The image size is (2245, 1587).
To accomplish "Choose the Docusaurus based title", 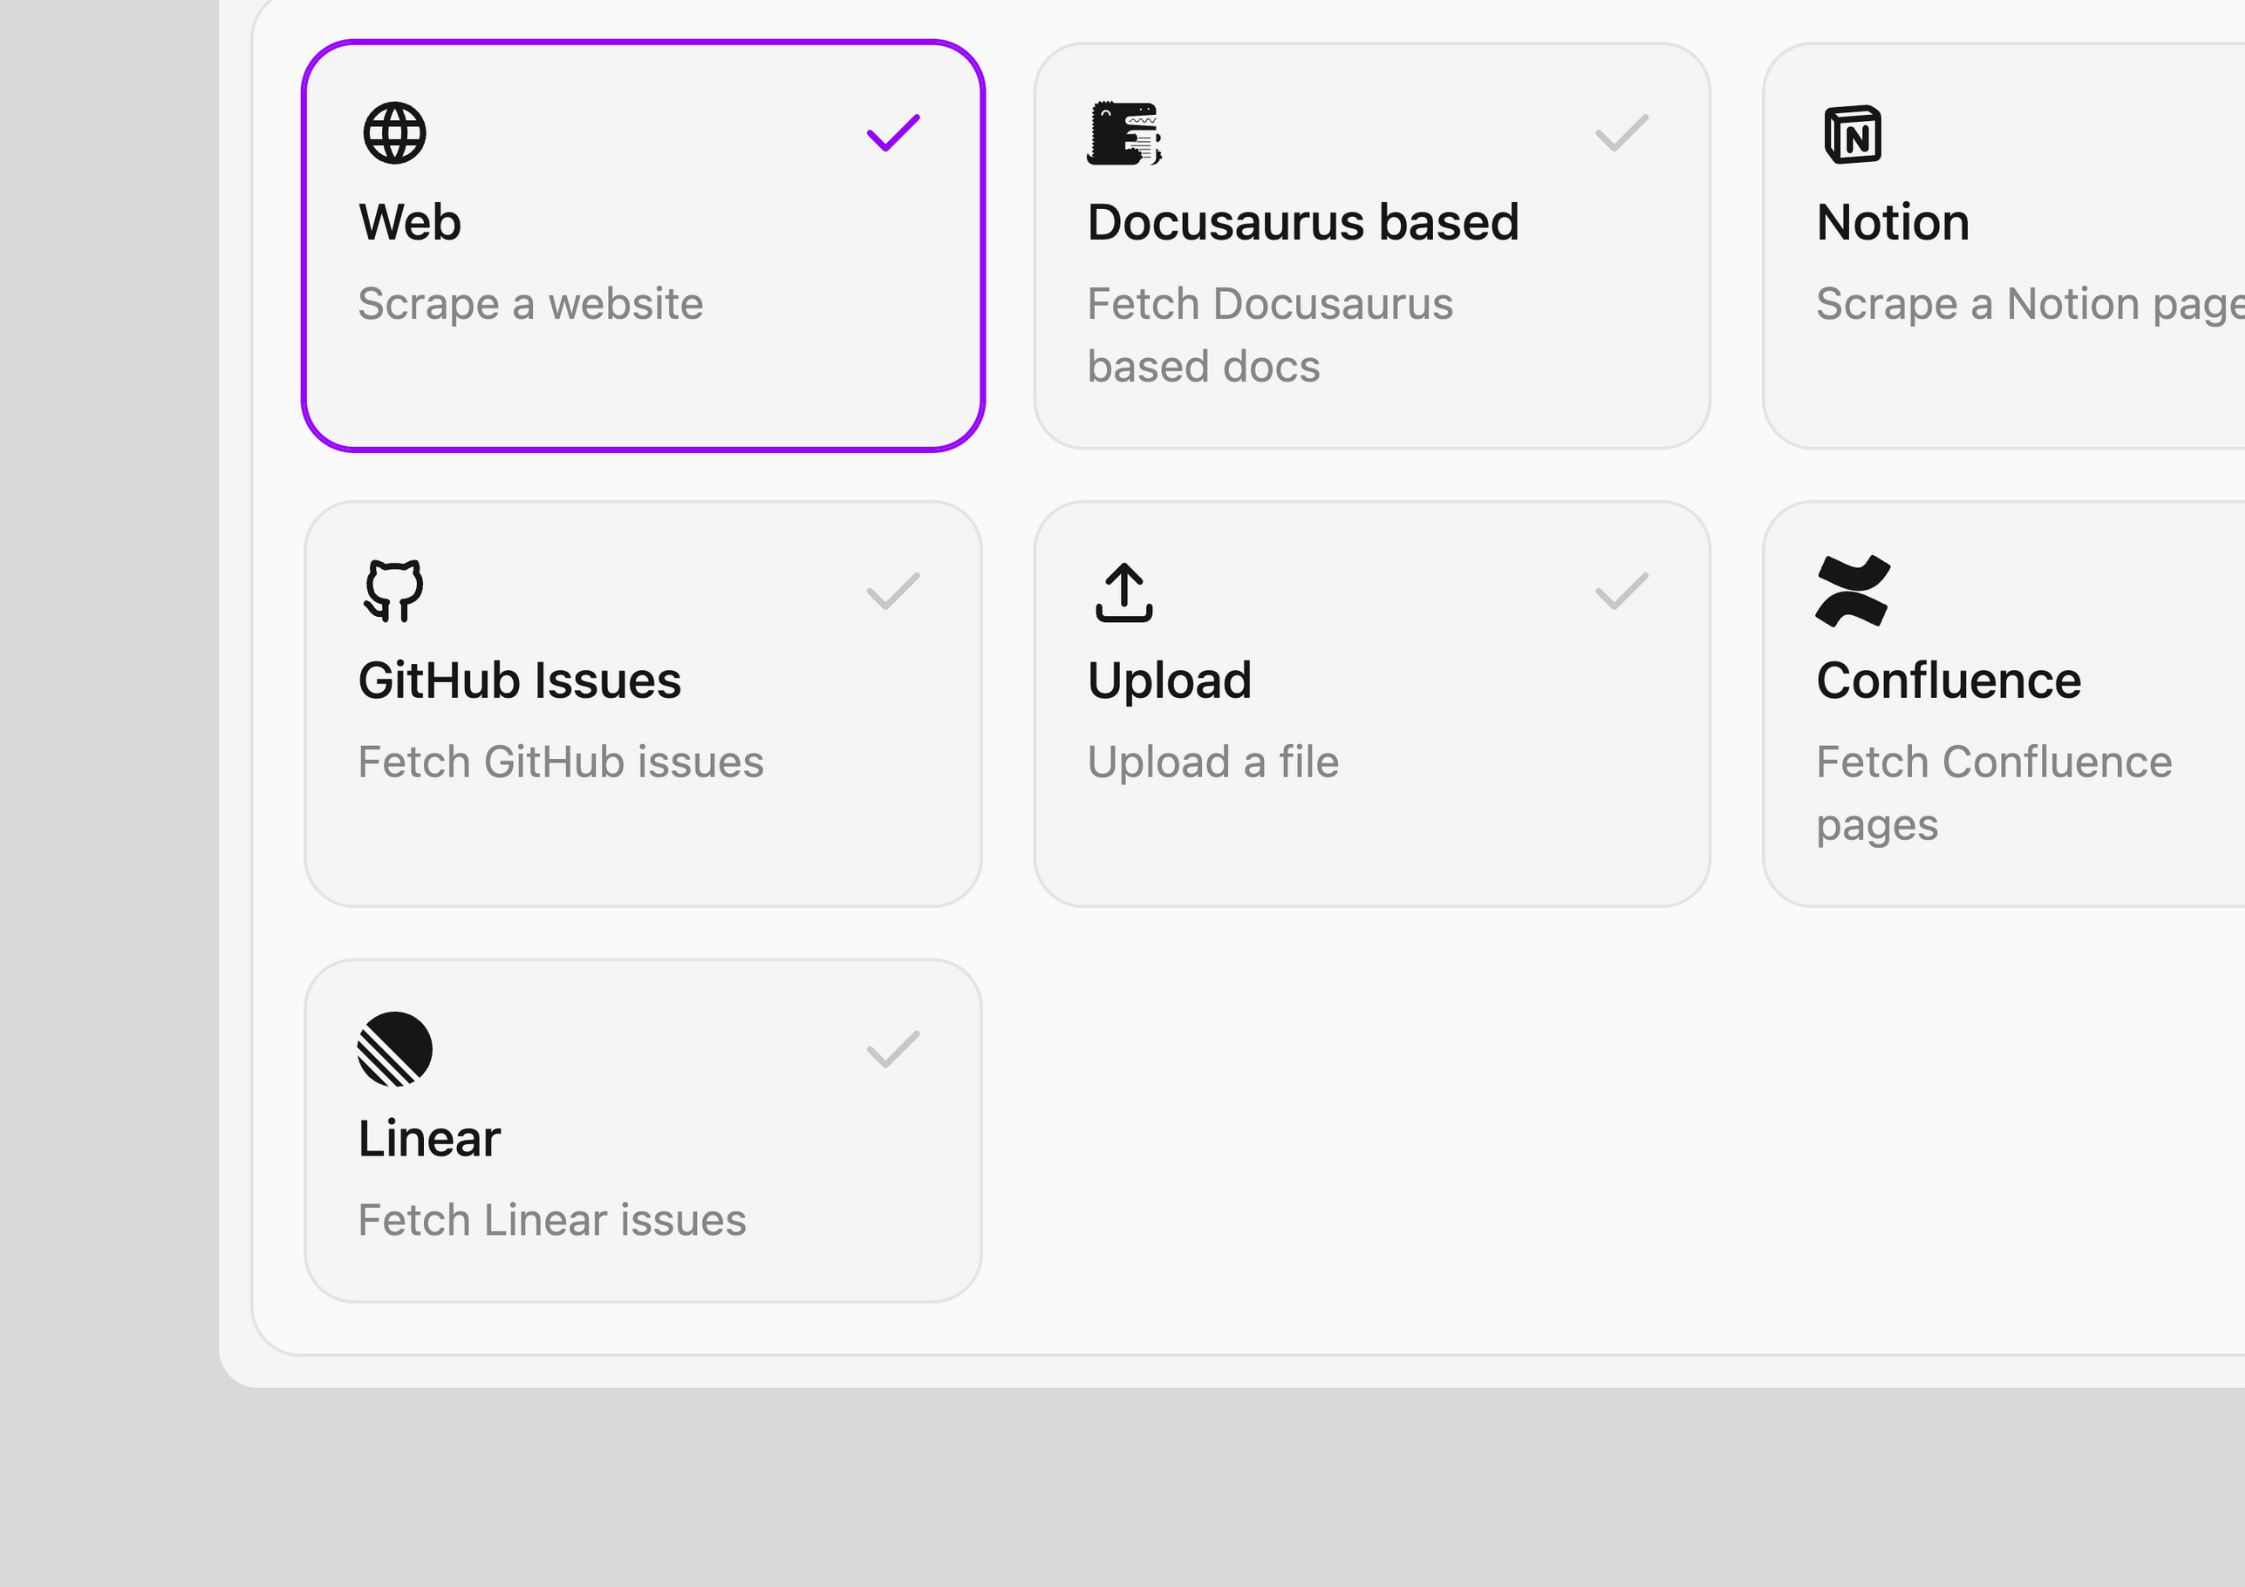I will [1302, 222].
